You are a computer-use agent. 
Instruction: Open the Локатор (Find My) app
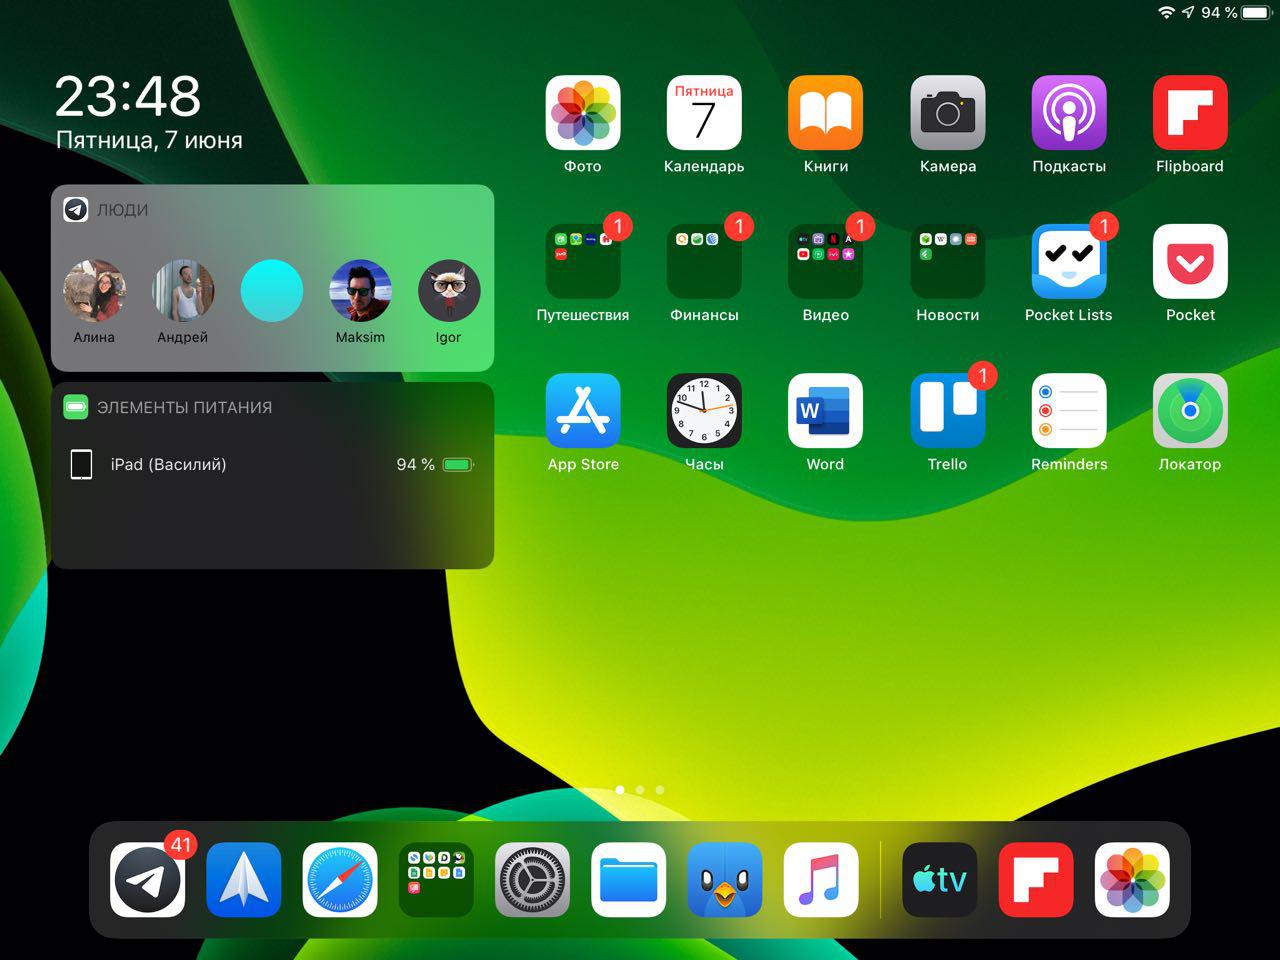click(1190, 411)
